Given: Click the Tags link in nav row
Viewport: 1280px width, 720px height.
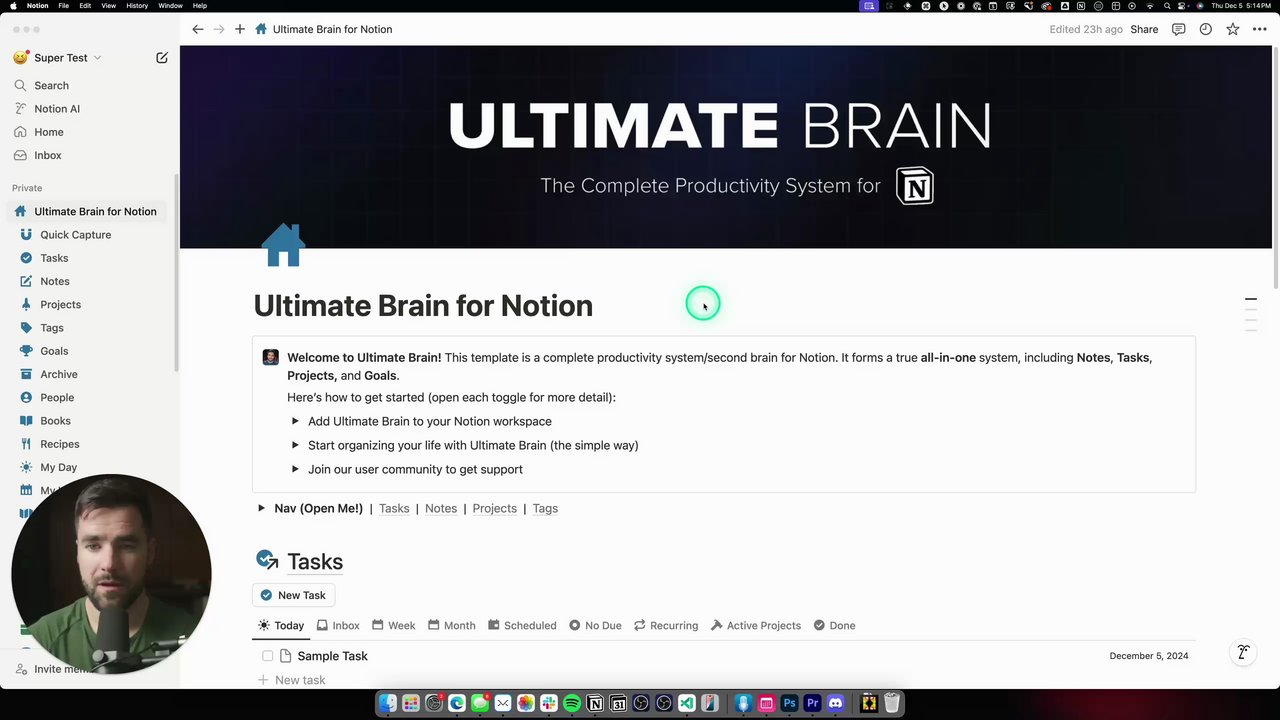Looking at the screenshot, I should (x=545, y=508).
